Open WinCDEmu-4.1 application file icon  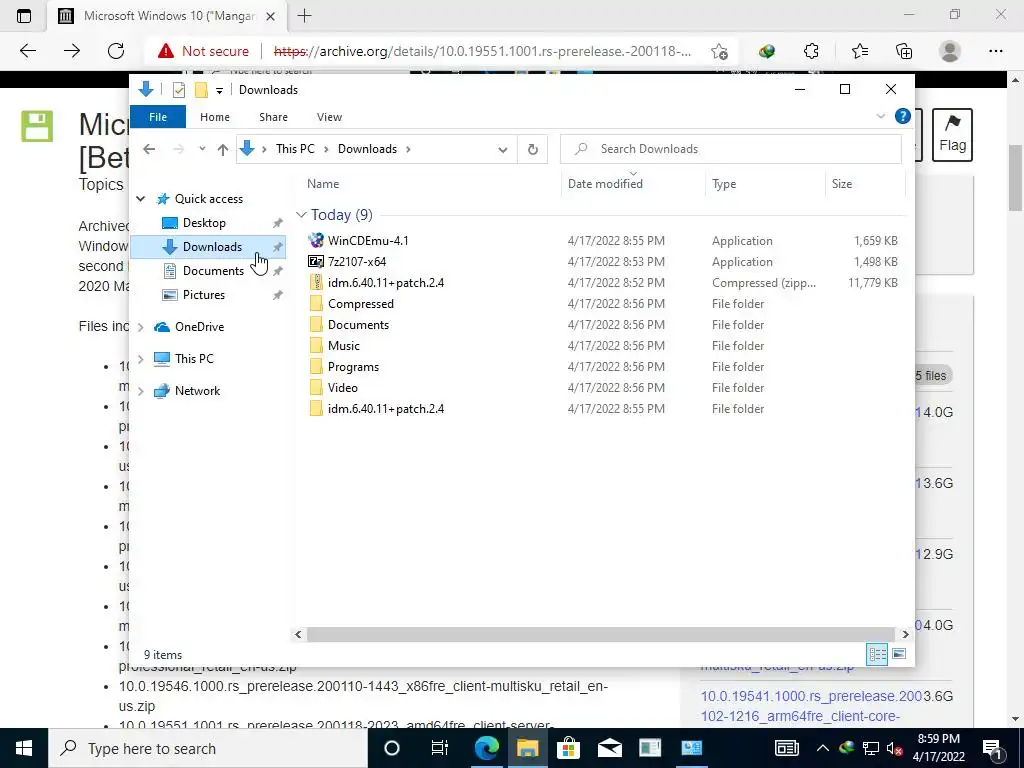(x=316, y=240)
